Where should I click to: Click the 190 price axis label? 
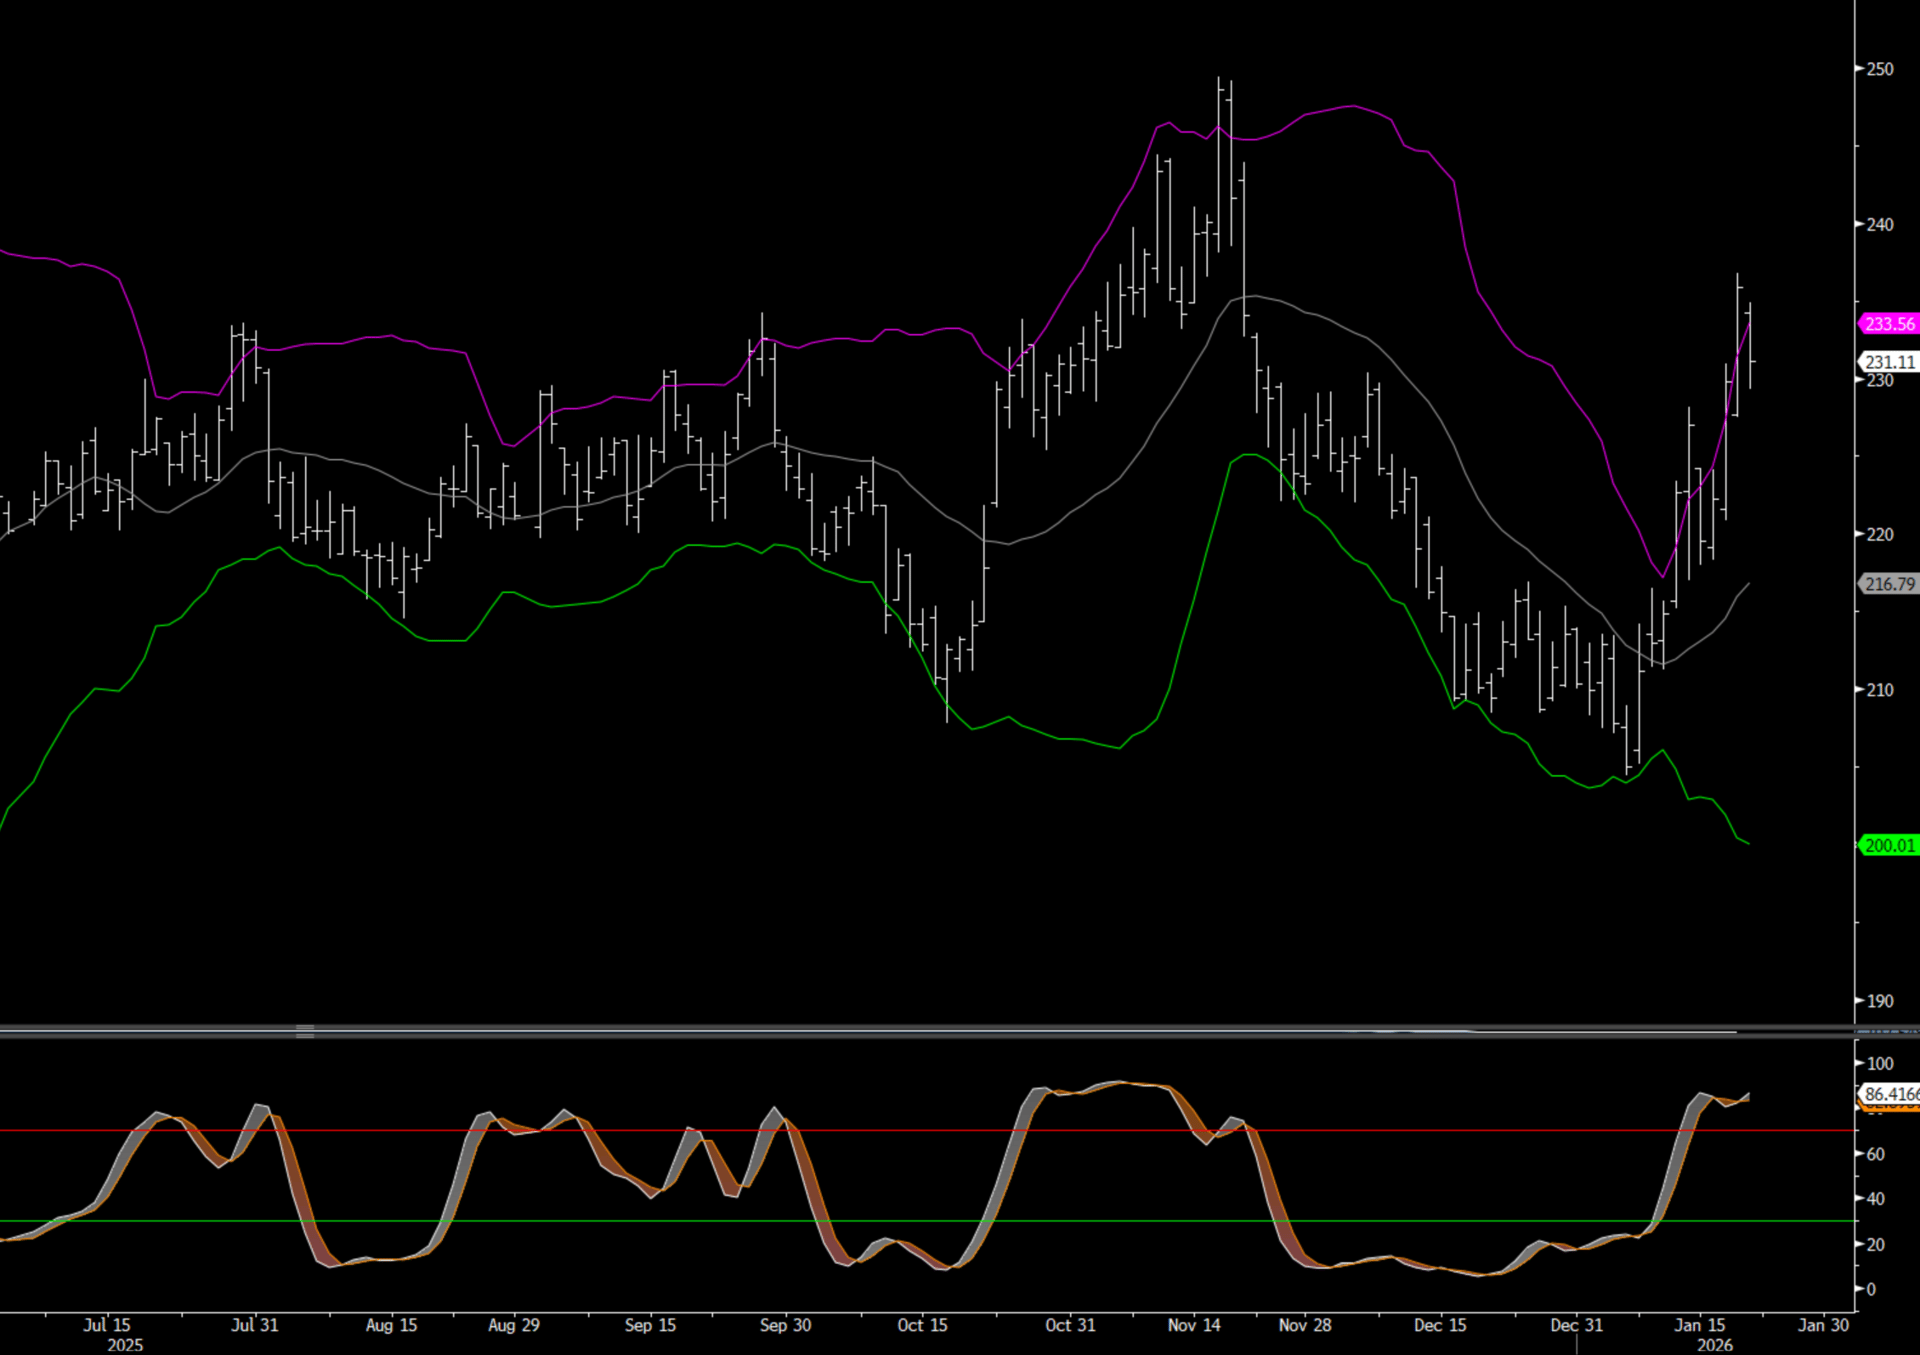[x=1880, y=1001]
